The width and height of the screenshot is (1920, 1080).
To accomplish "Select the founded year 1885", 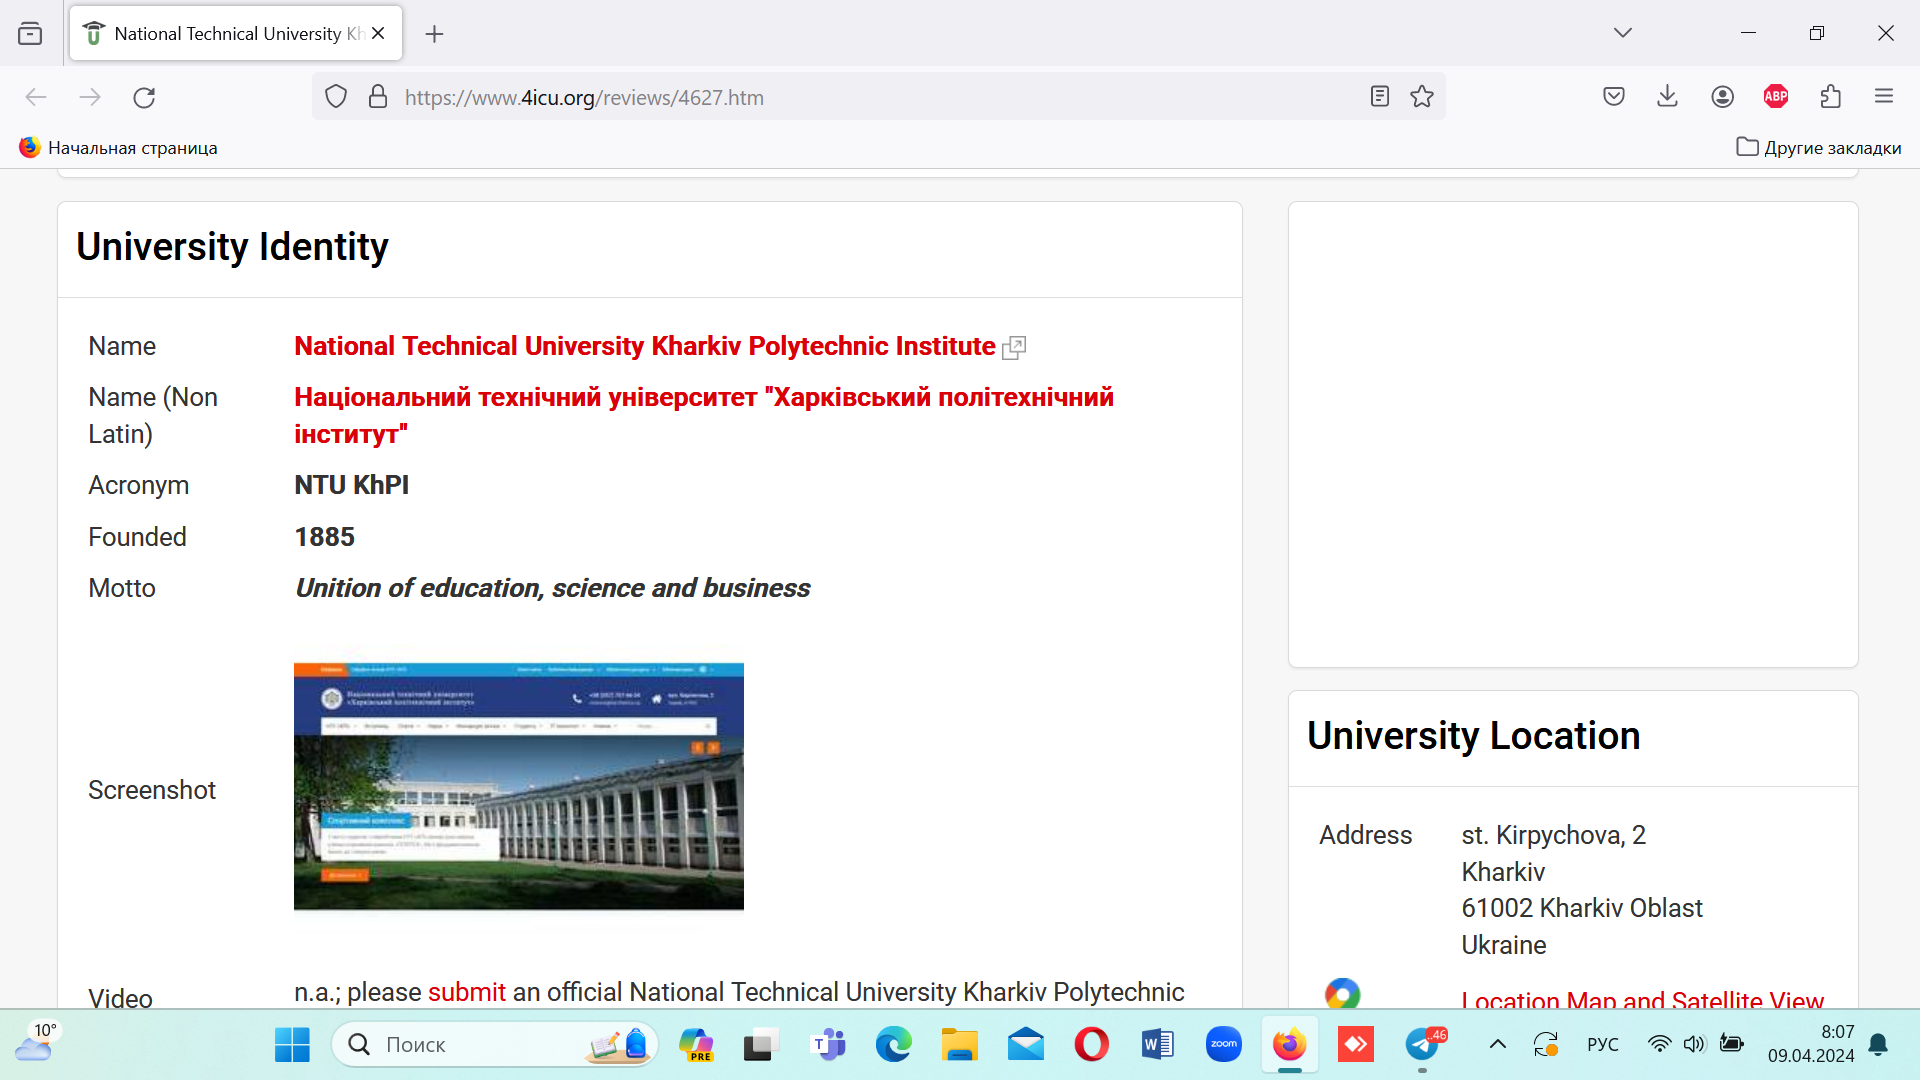I will (325, 537).
